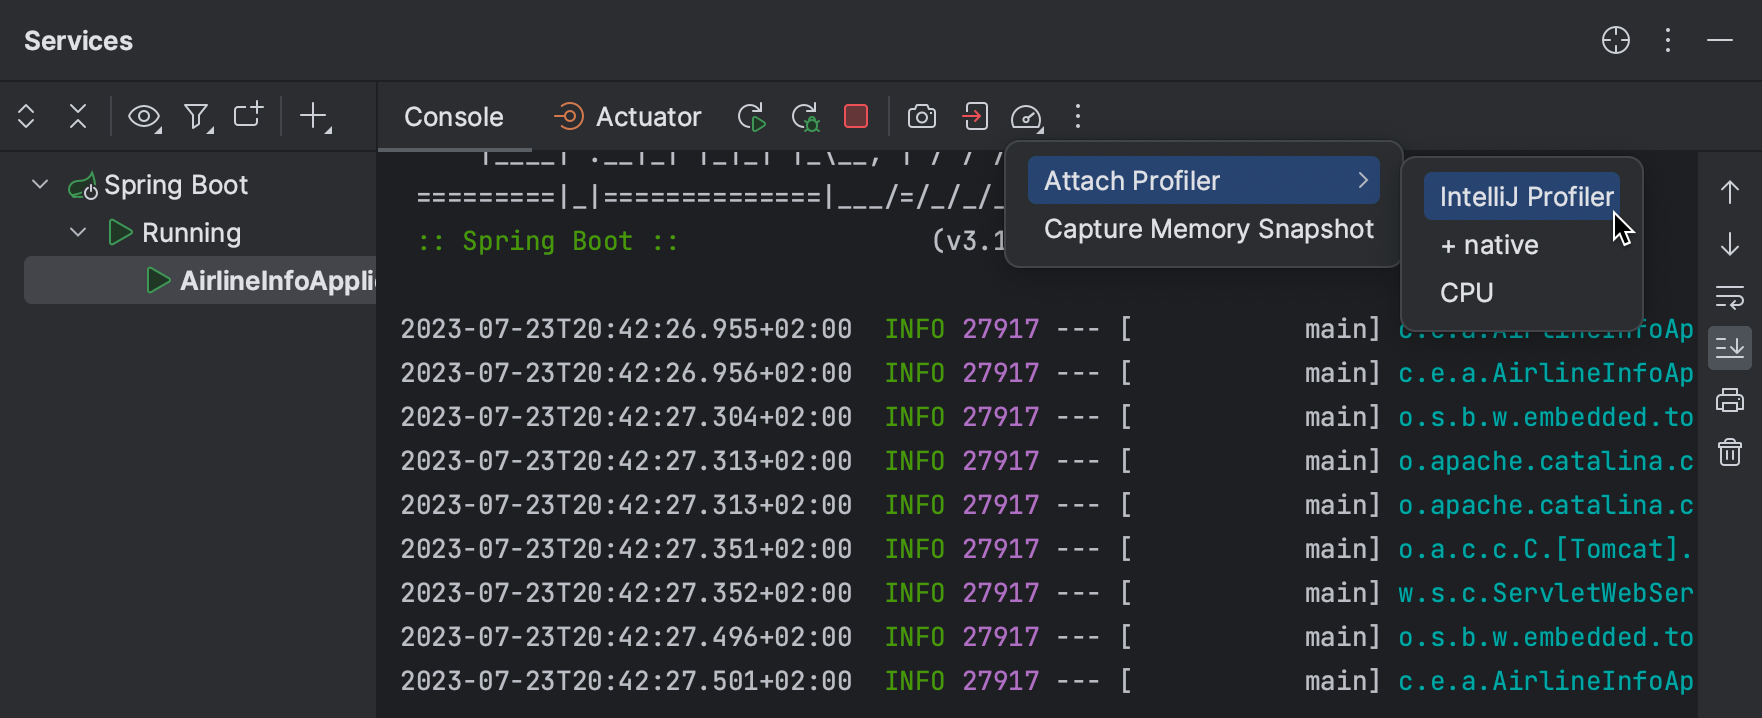Hide the Services tool window

(x=1720, y=40)
